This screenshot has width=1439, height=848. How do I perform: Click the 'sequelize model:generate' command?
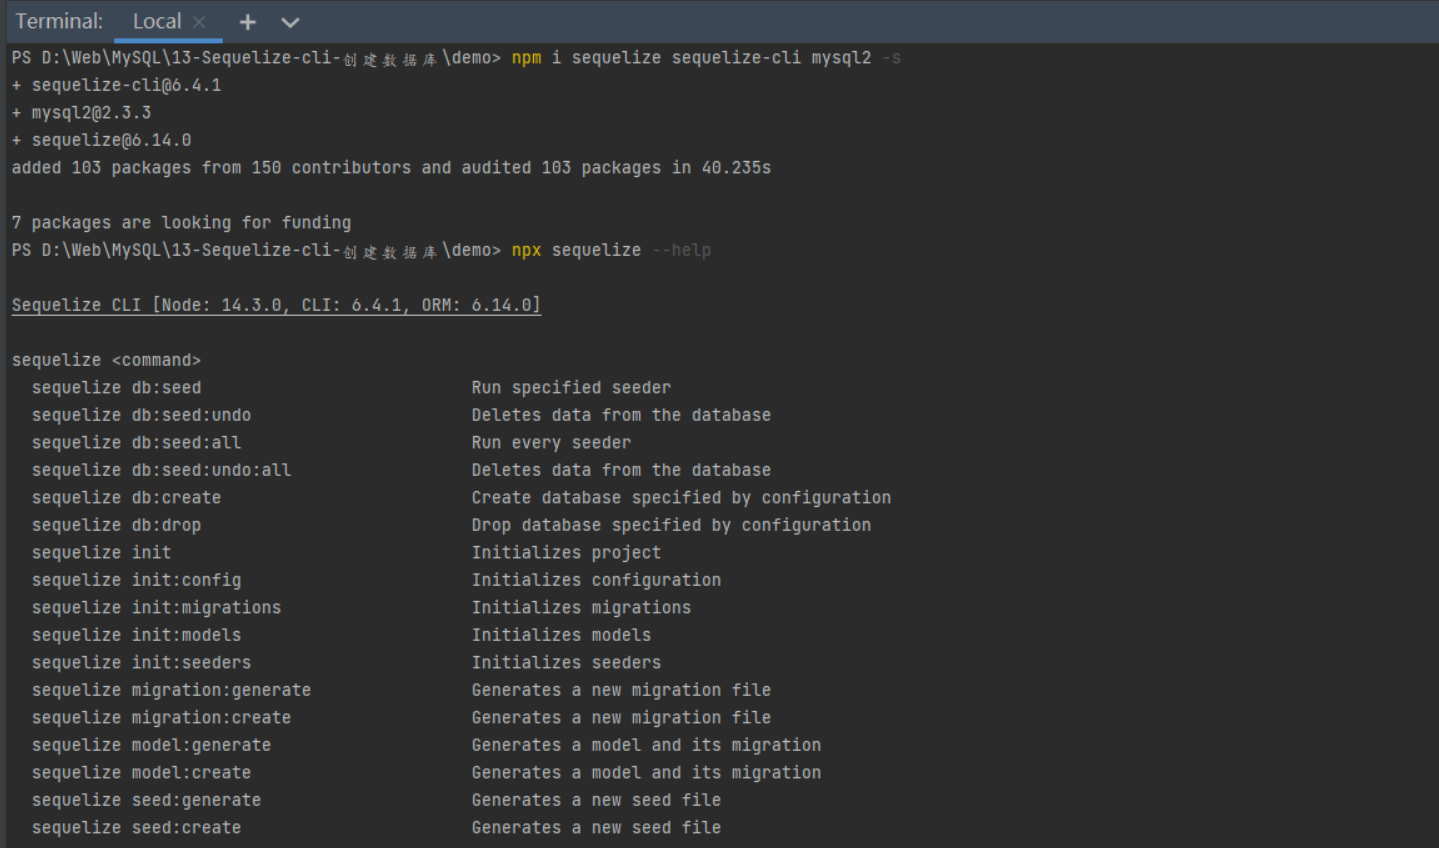(151, 745)
